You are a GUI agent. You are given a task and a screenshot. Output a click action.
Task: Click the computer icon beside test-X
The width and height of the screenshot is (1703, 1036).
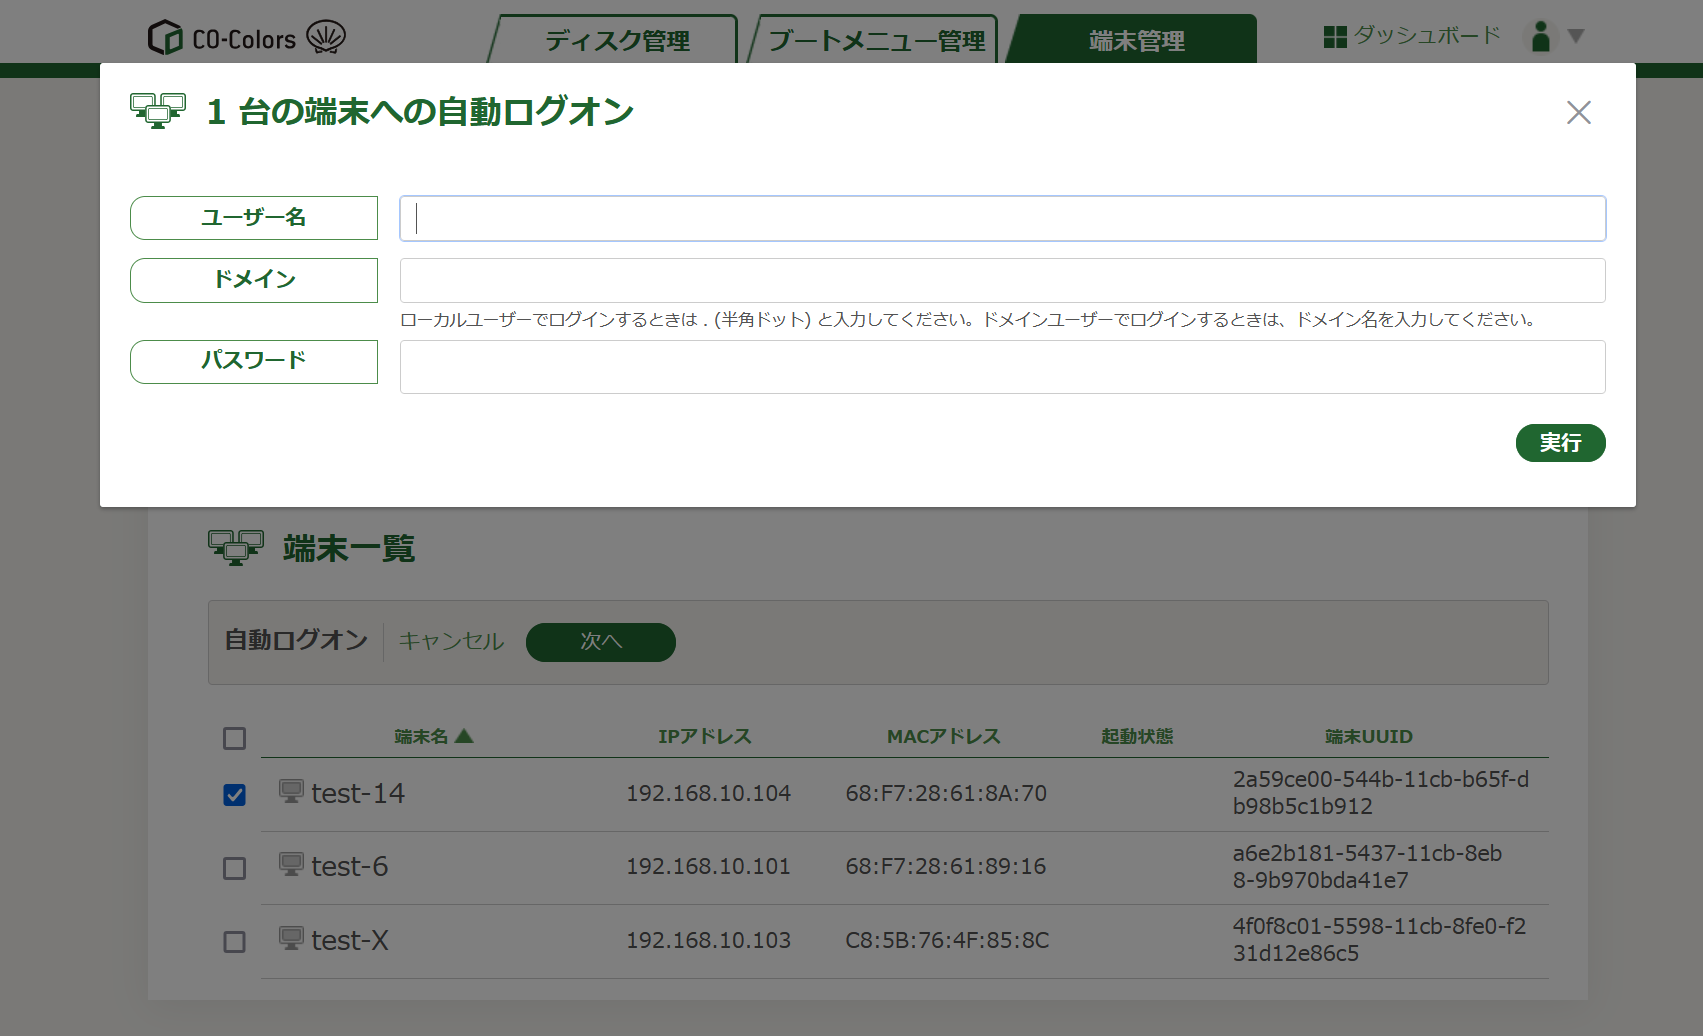(291, 939)
